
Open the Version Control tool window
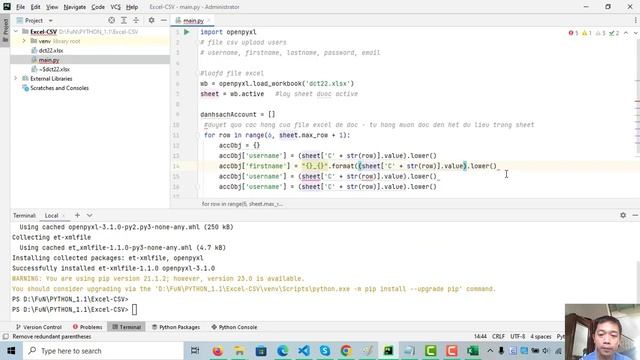click(x=39, y=327)
